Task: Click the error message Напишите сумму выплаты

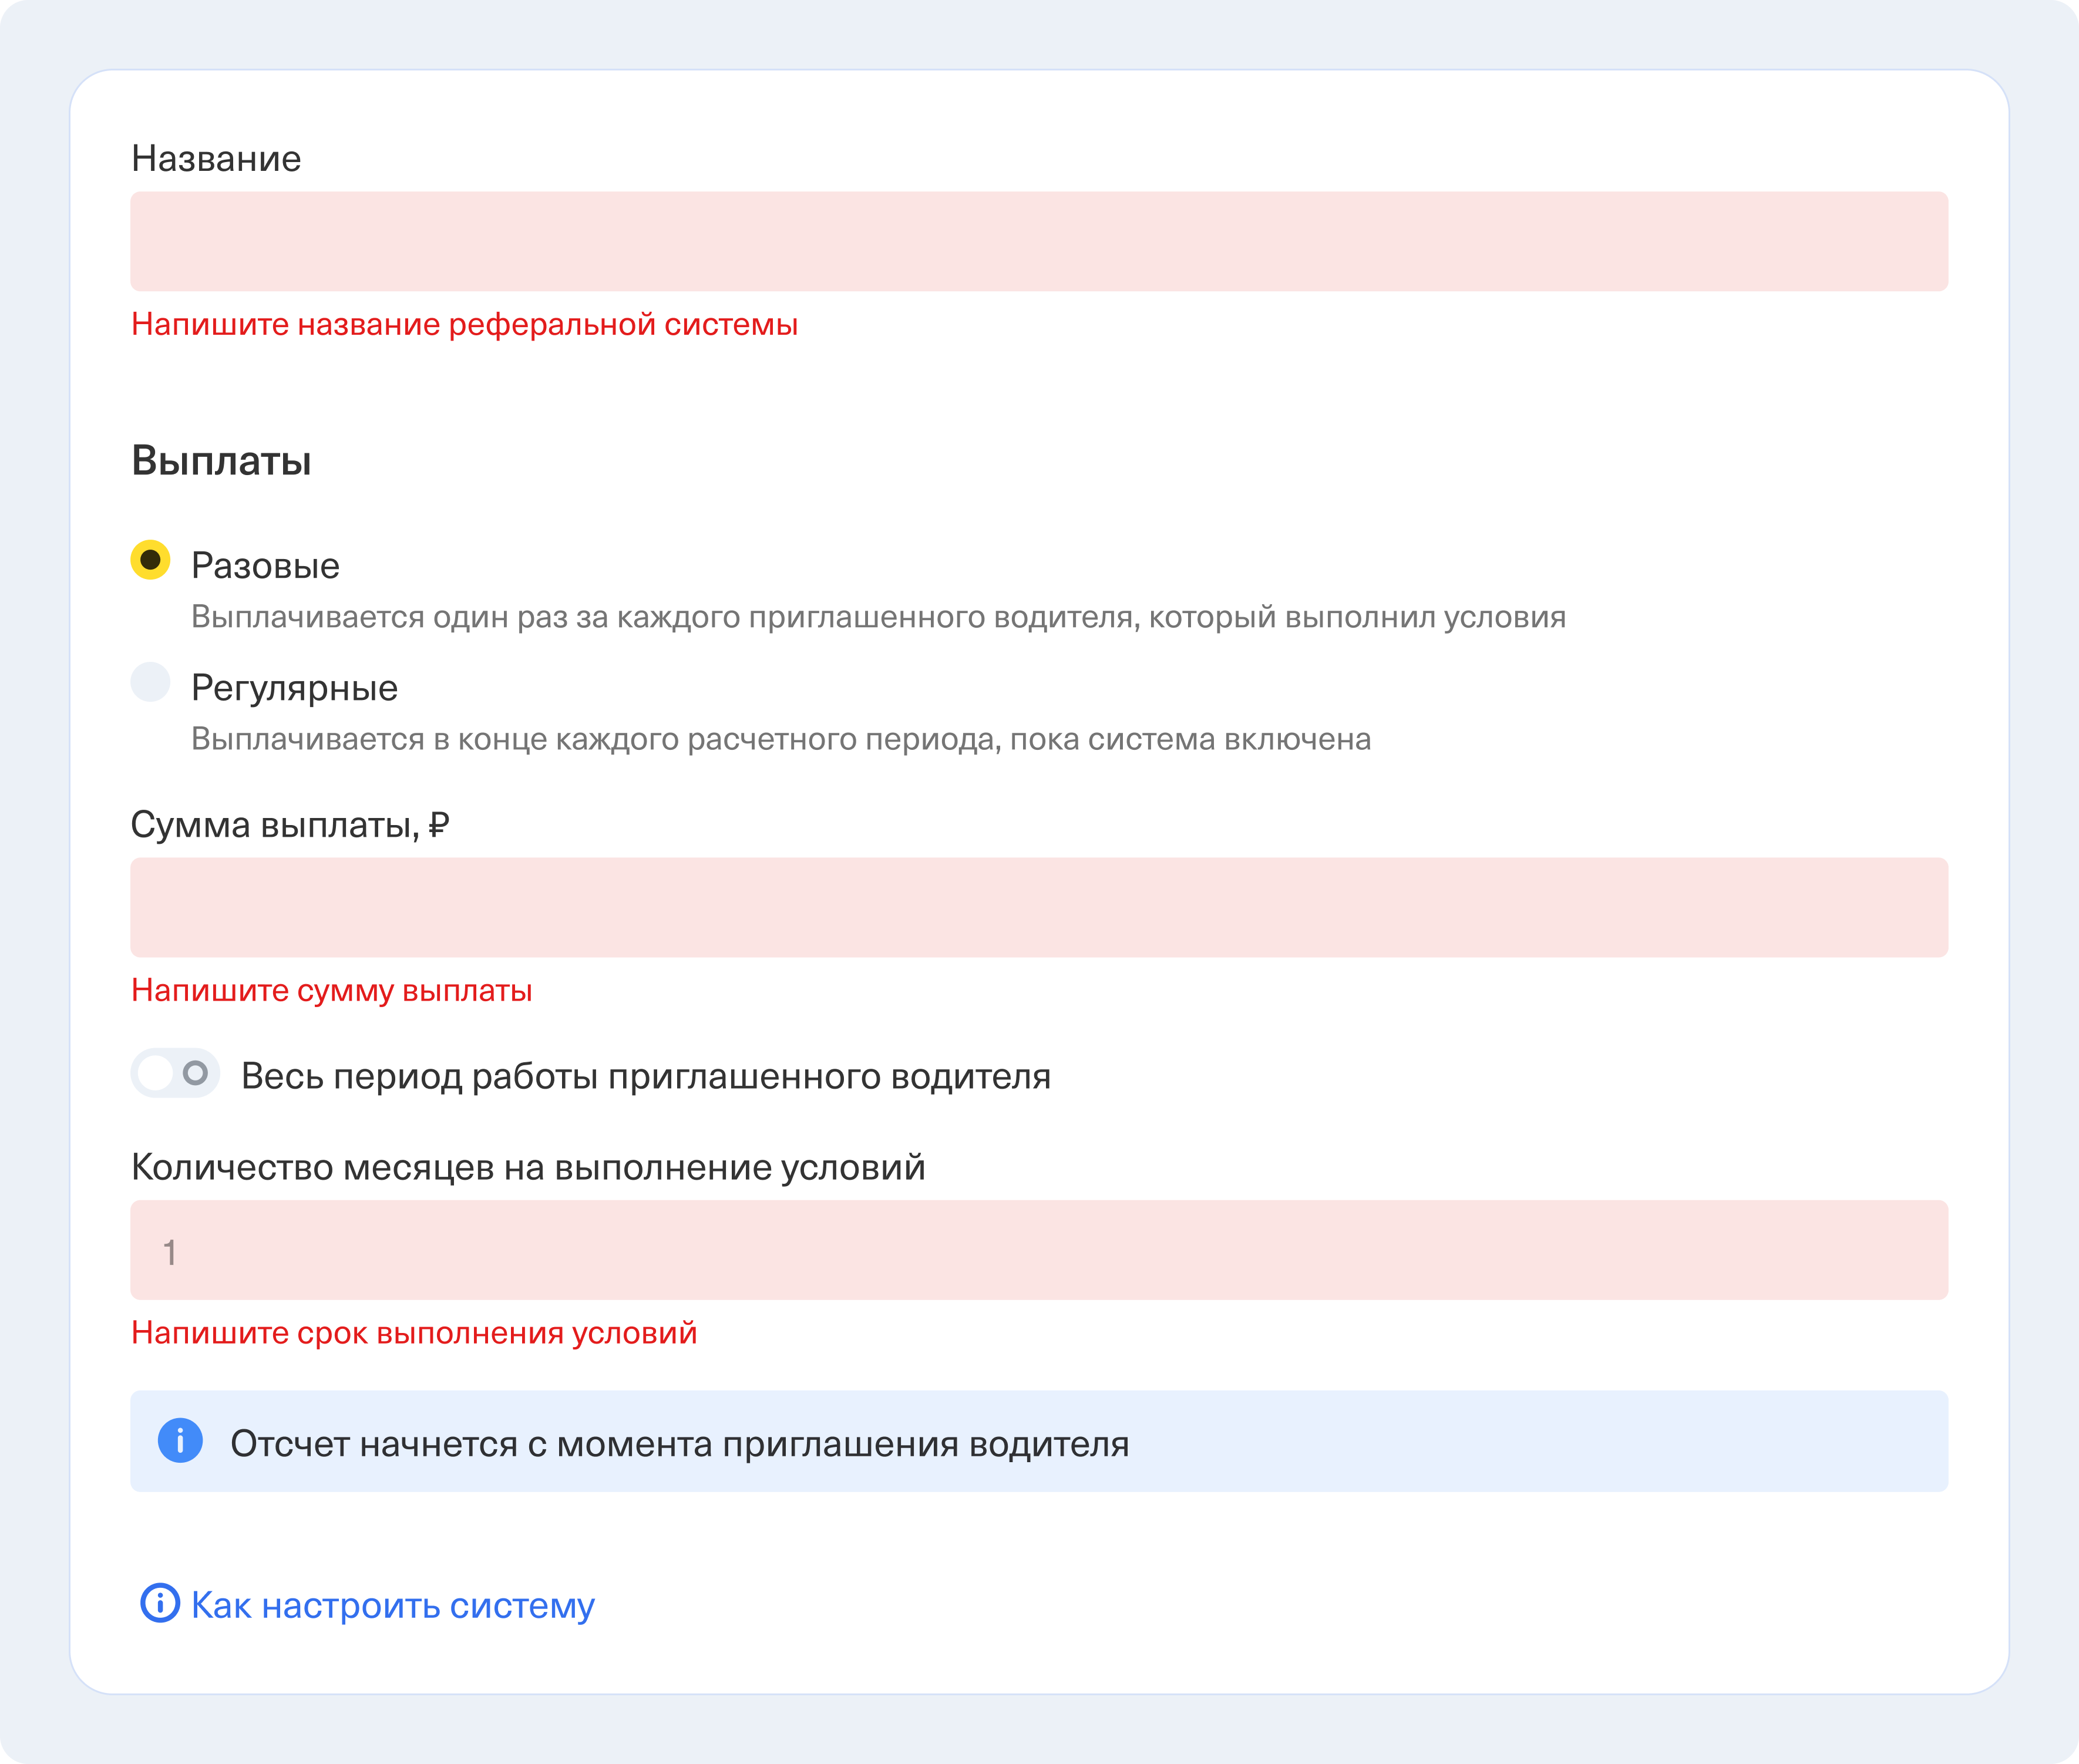Action: pyautogui.click(x=331, y=991)
